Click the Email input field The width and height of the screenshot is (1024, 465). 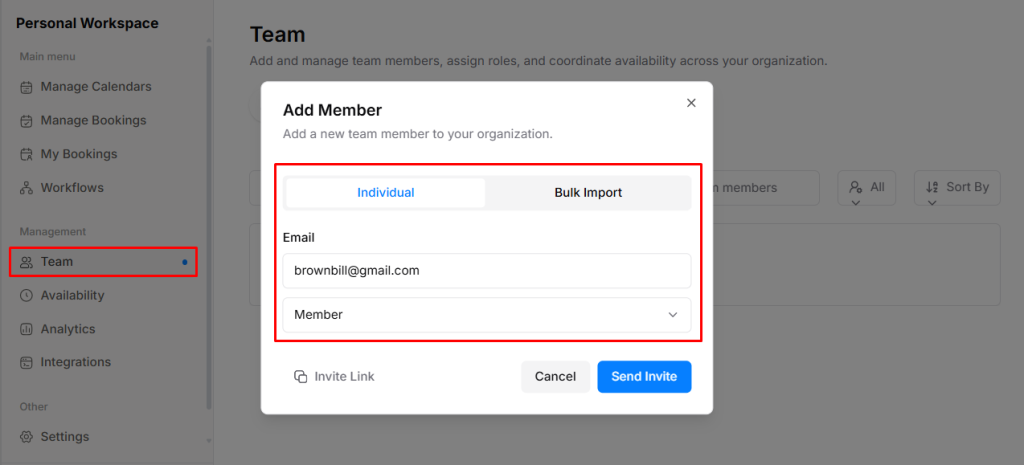pyautogui.click(x=486, y=270)
